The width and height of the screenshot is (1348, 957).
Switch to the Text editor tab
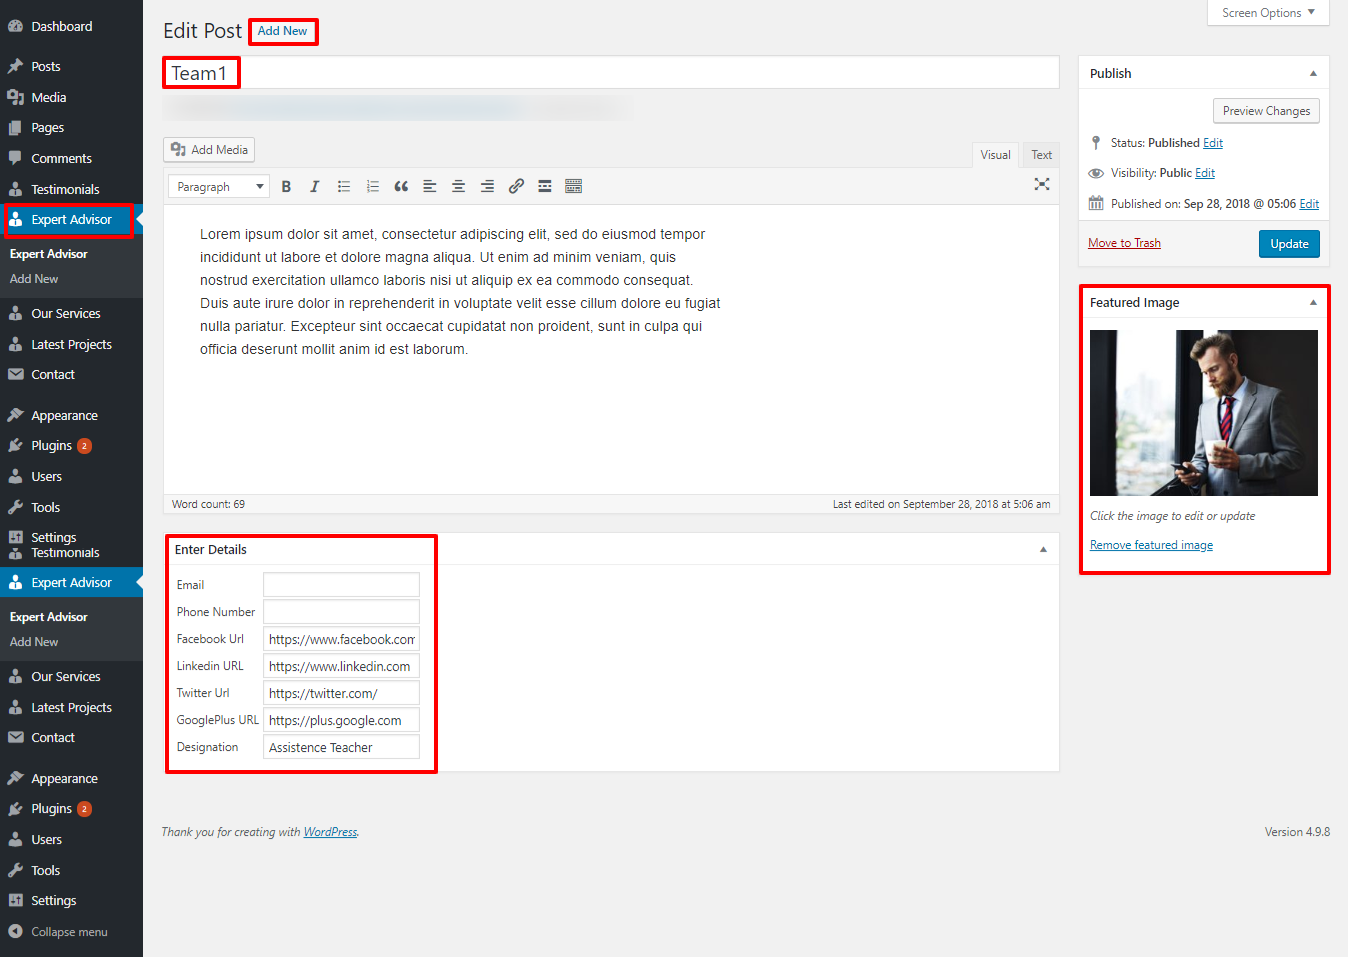click(x=1041, y=155)
